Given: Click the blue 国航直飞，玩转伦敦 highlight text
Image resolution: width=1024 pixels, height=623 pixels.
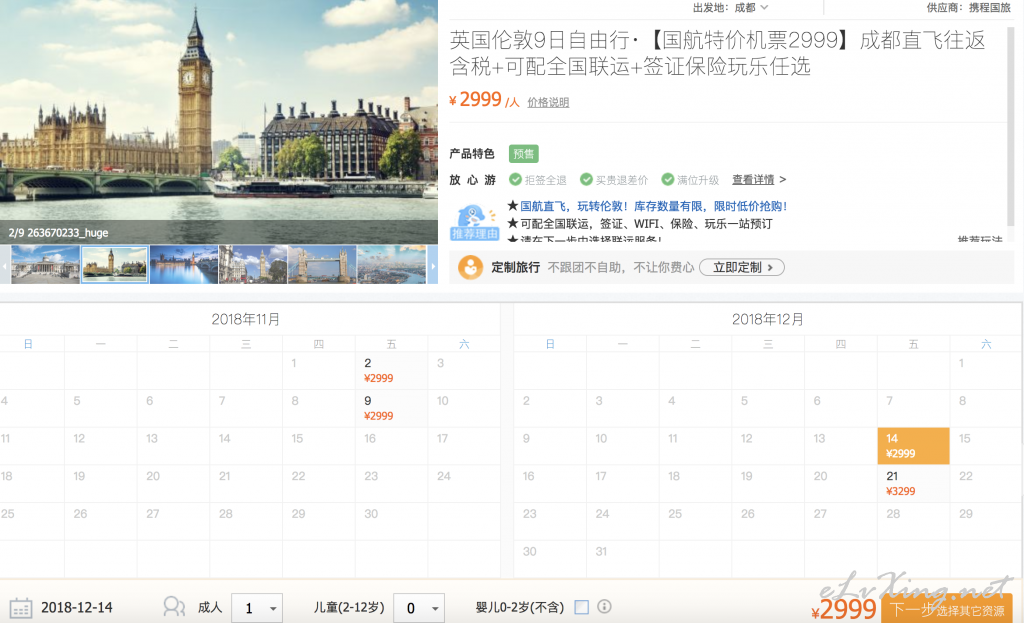Looking at the screenshot, I should pyautogui.click(x=654, y=206).
